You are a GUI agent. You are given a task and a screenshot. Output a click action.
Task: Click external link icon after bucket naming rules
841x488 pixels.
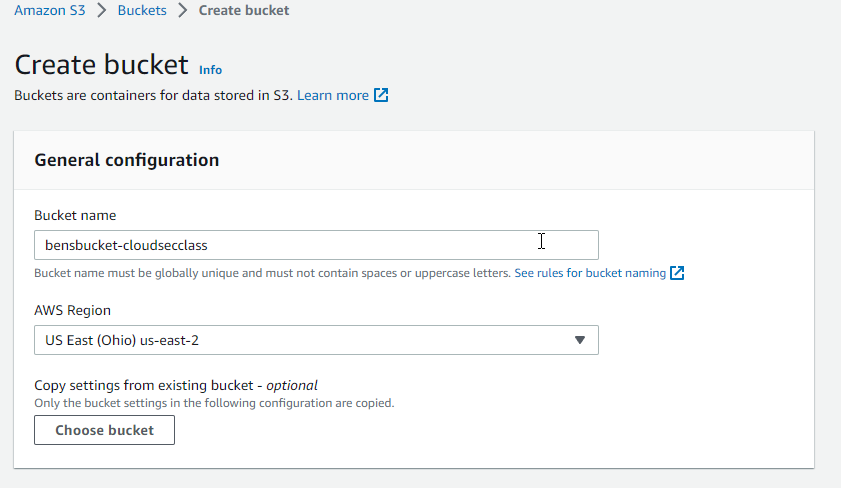pos(677,273)
